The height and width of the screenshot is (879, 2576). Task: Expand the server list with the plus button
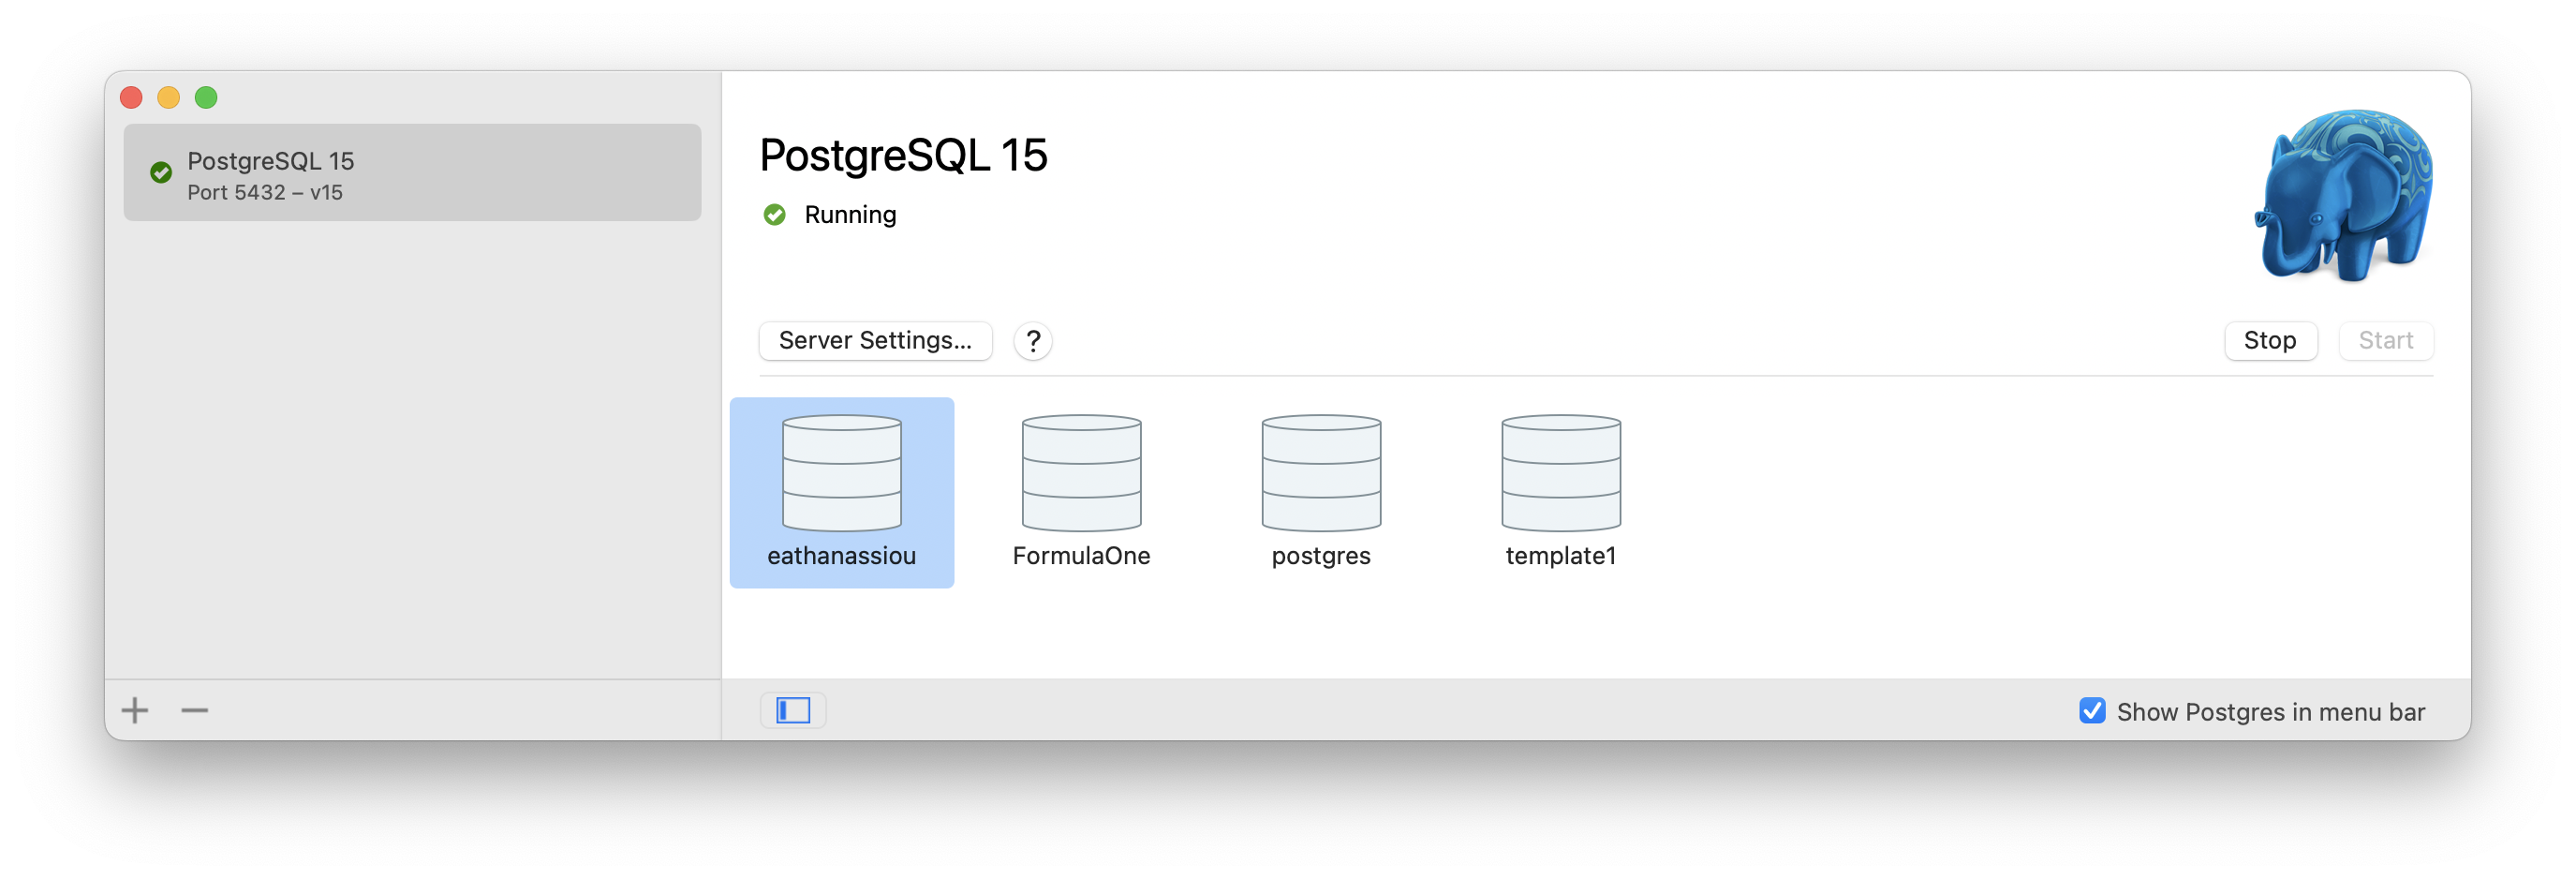click(133, 710)
